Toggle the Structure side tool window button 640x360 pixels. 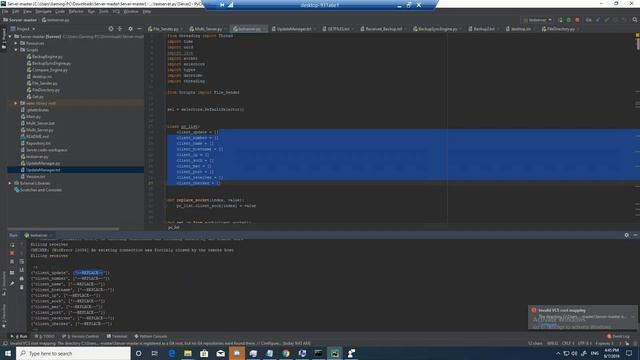[x=4, y=284]
